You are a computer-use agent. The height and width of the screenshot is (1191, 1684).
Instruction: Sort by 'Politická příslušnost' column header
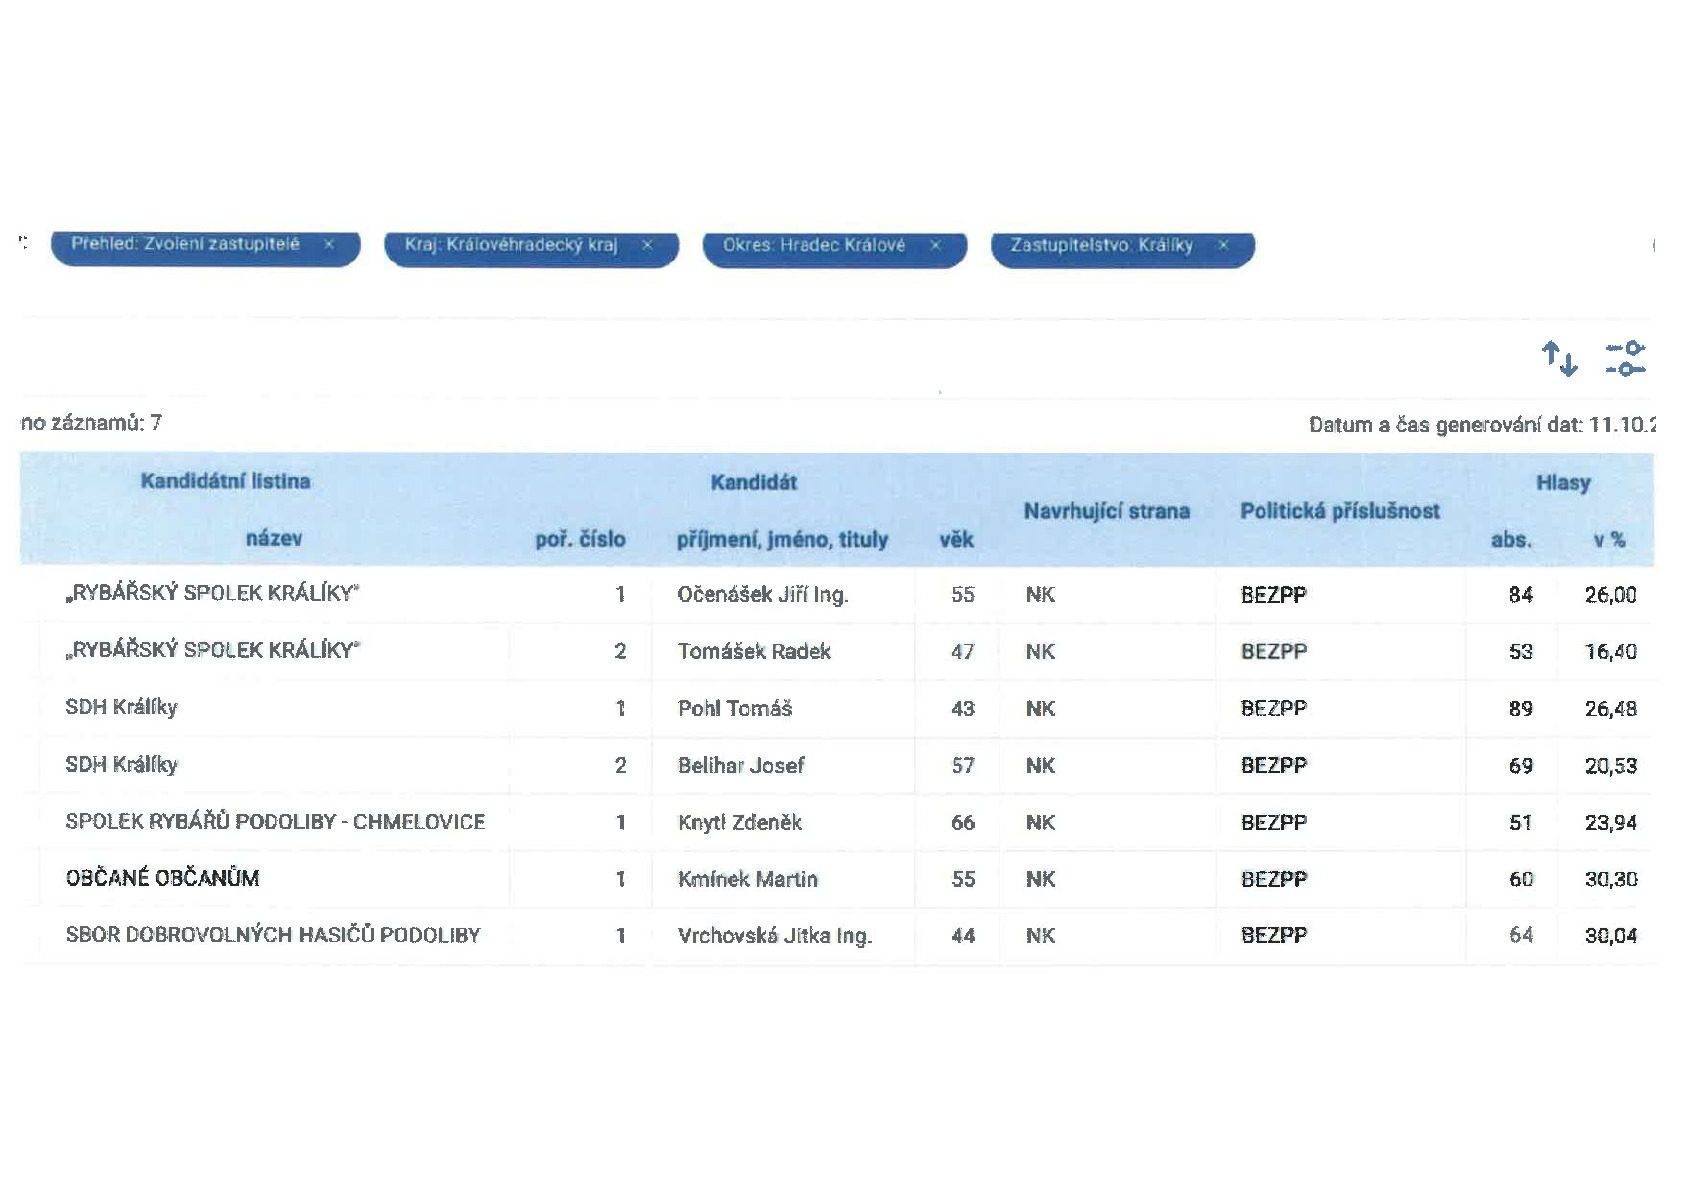[1340, 511]
